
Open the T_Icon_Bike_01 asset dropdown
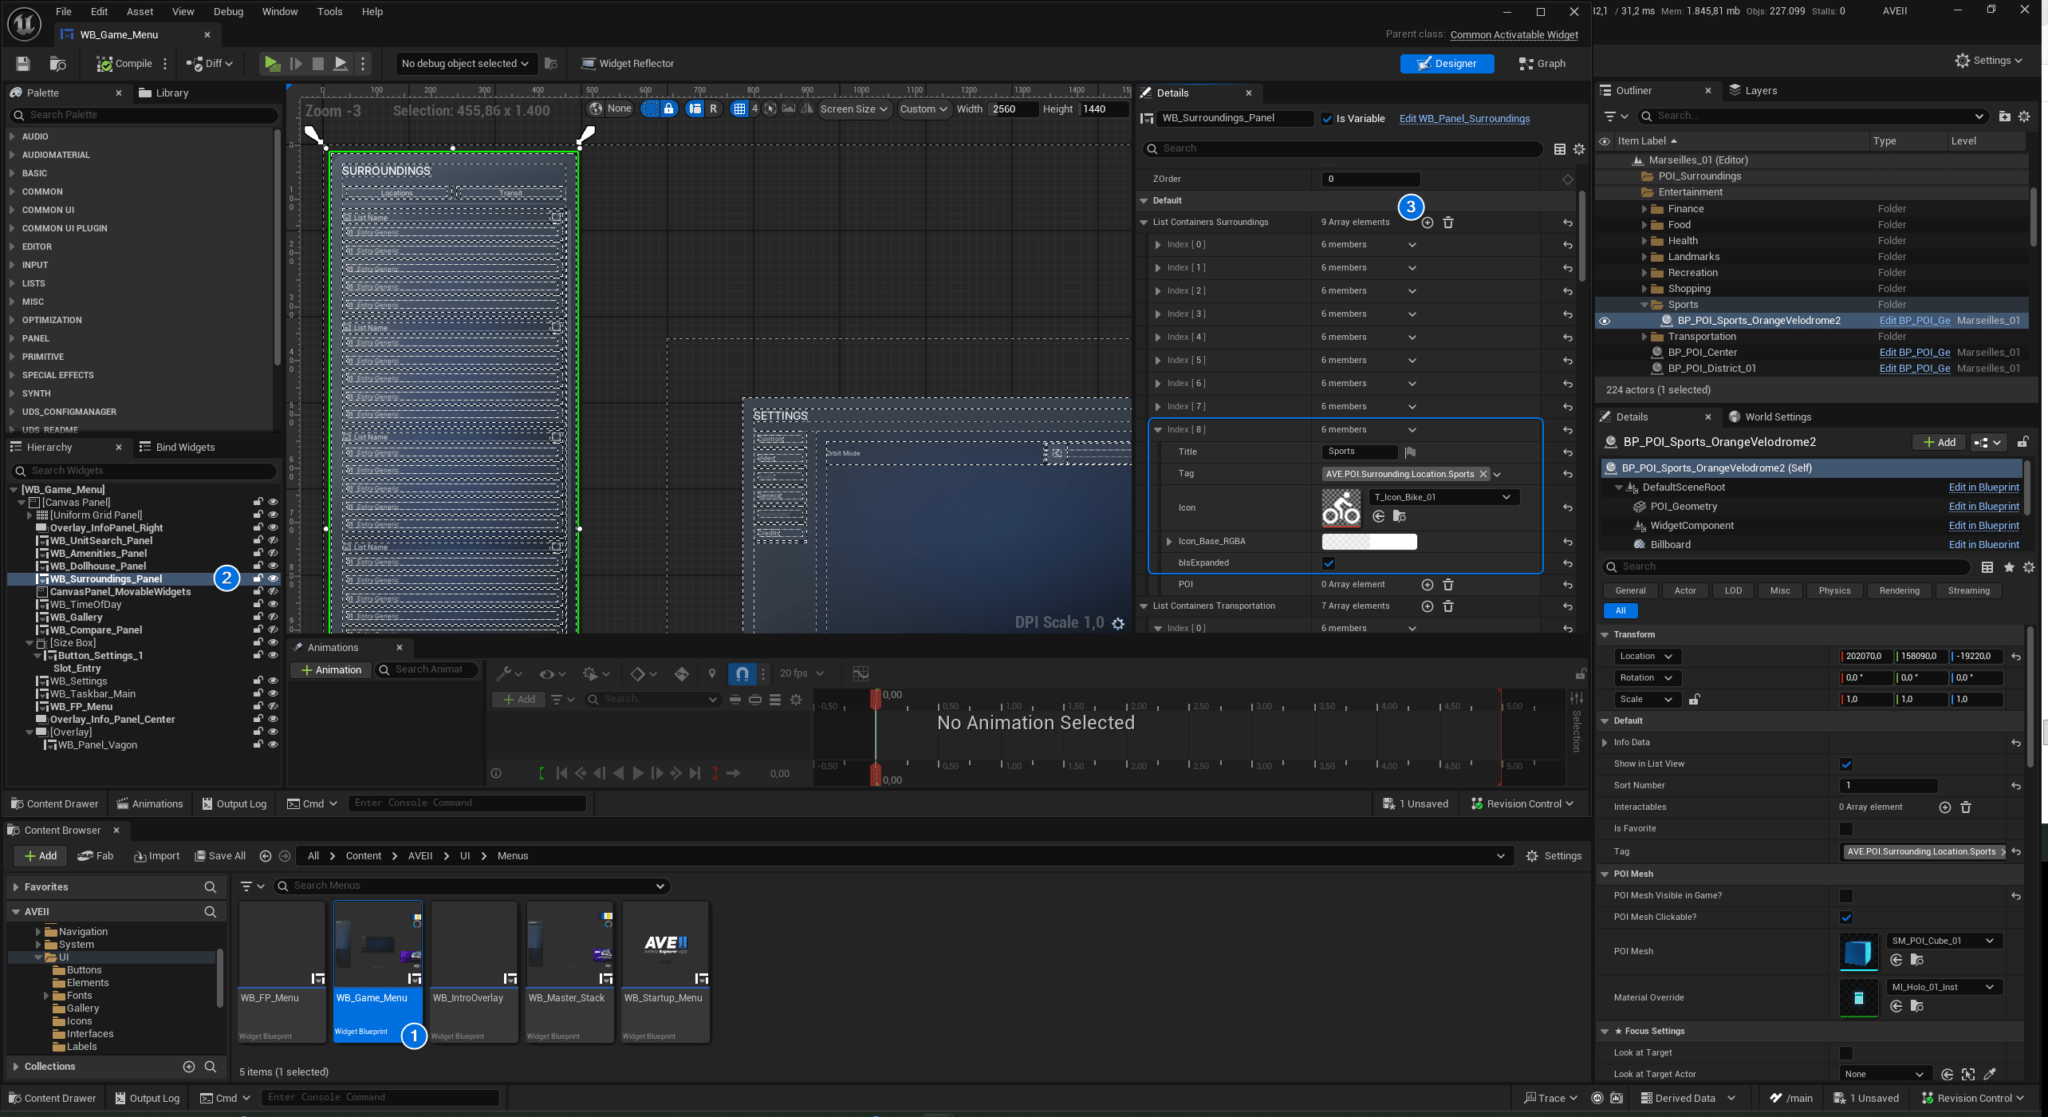1442,497
